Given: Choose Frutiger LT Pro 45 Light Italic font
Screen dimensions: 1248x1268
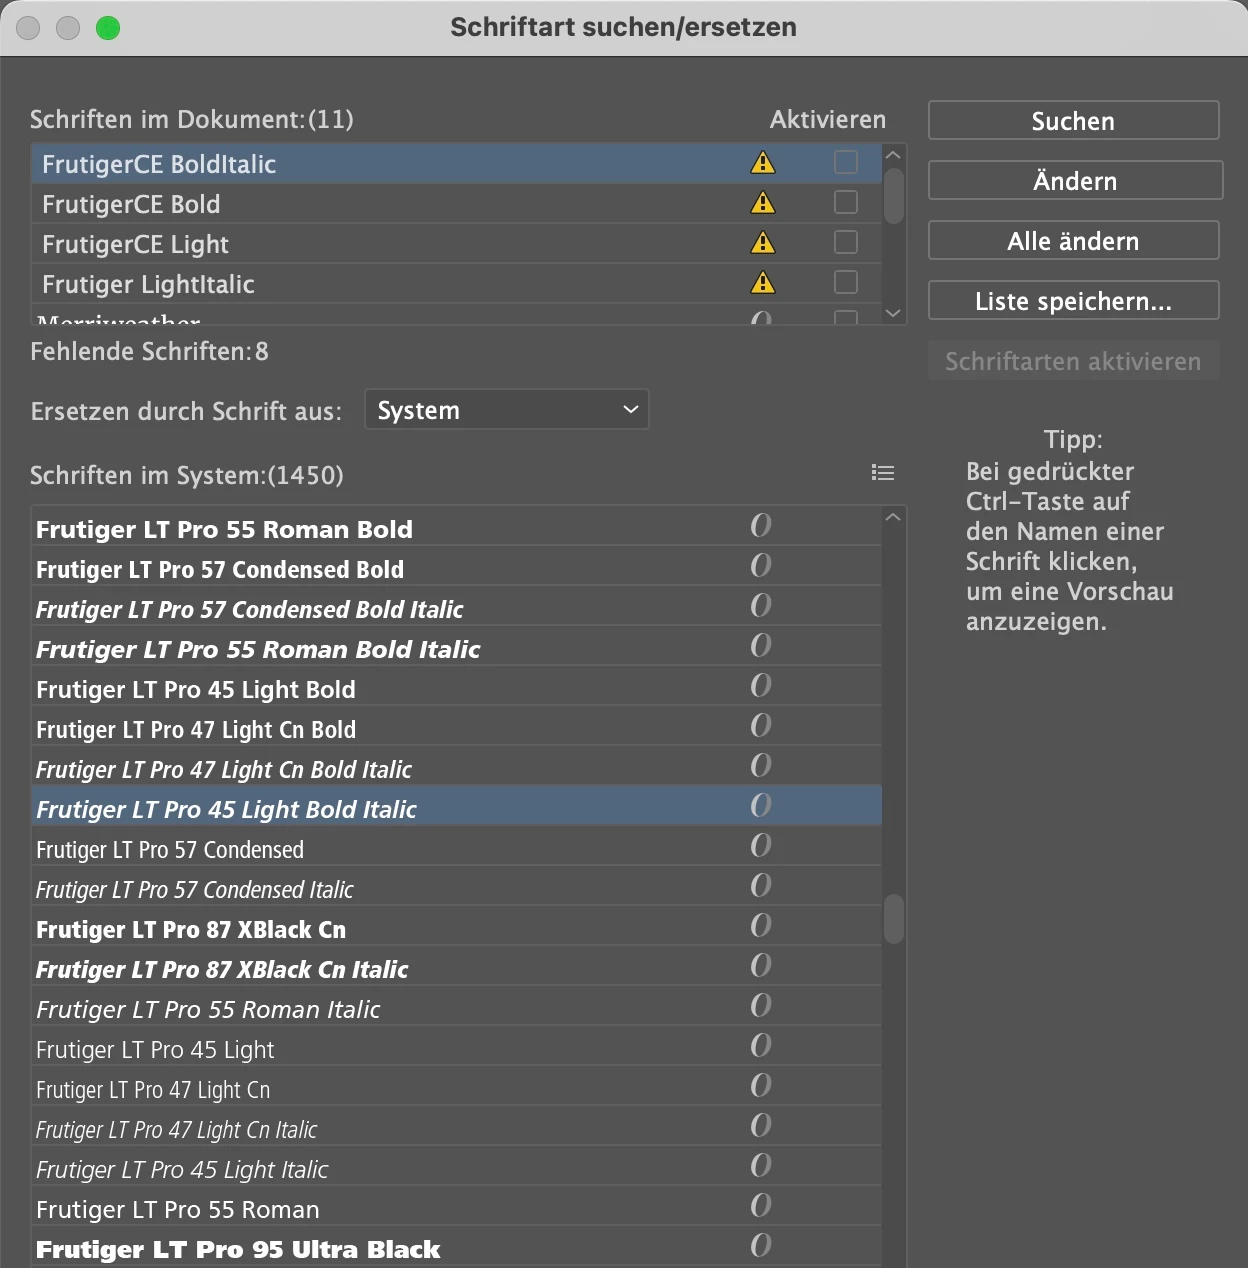Looking at the screenshot, I should (456, 1168).
